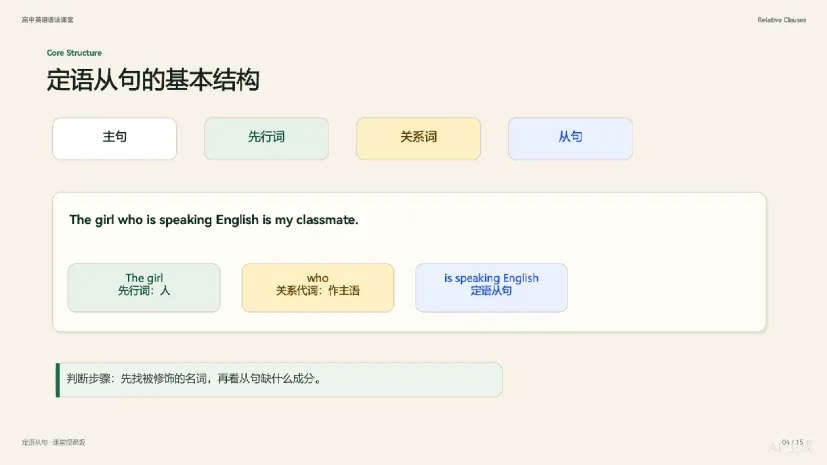827x465 pixels.
Task: Click the 'Core Structure' label
Action: tap(74, 53)
